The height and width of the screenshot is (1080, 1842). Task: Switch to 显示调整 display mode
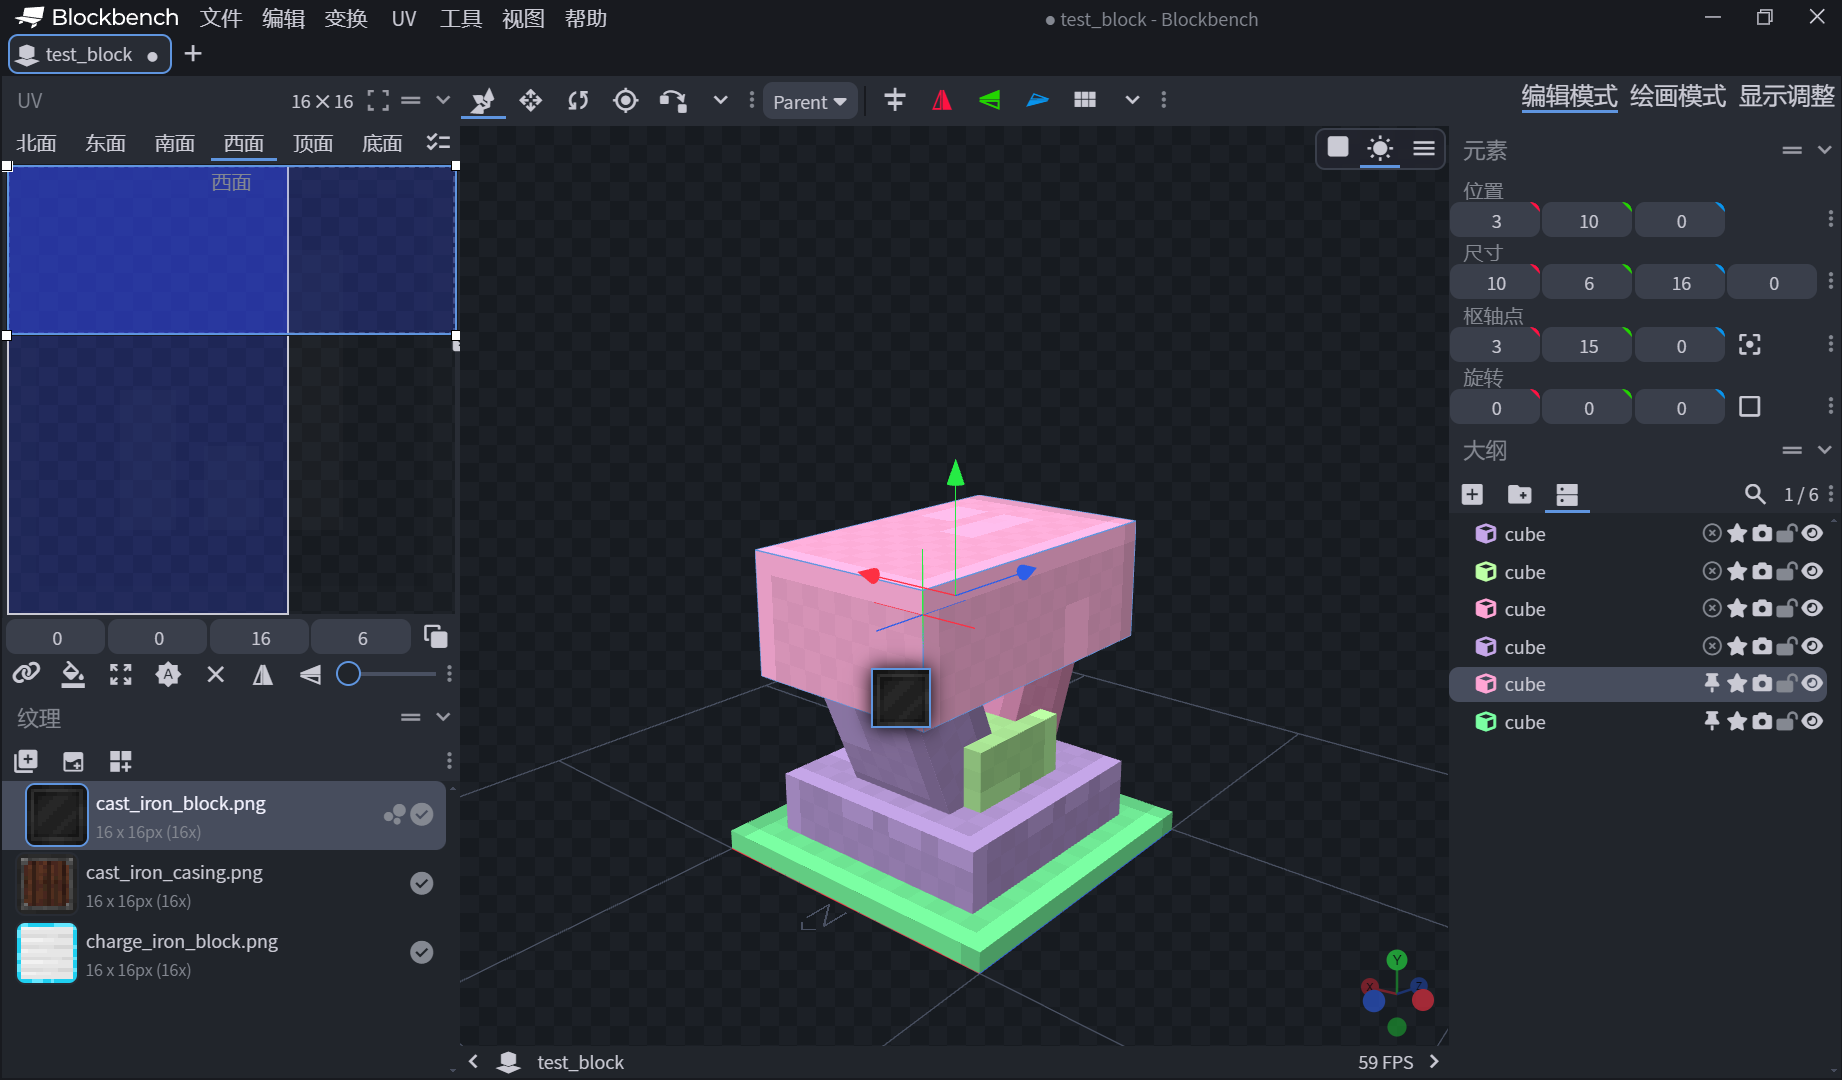(1786, 96)
